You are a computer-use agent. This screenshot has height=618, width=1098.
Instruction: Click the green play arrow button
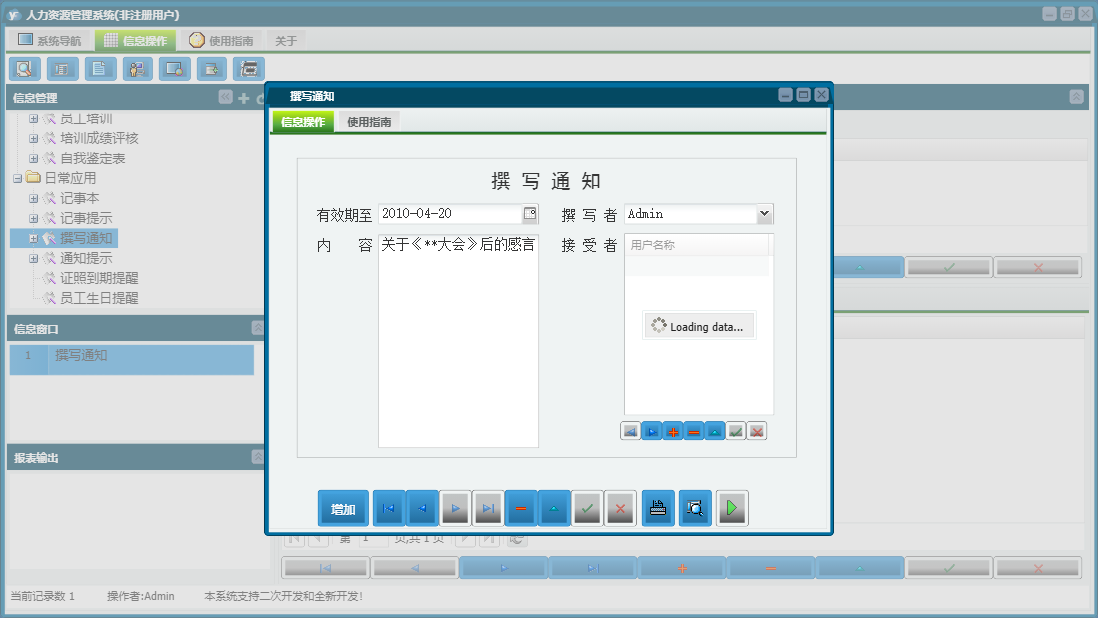[732, 508]
